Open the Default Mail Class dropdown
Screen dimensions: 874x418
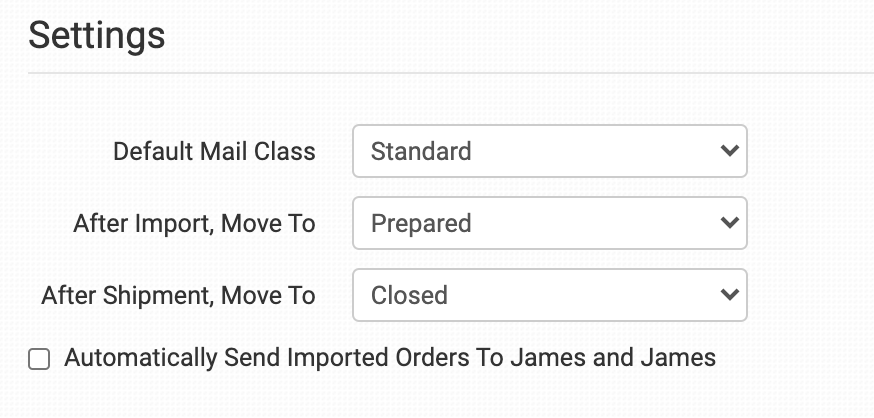(x=549, y=152)
